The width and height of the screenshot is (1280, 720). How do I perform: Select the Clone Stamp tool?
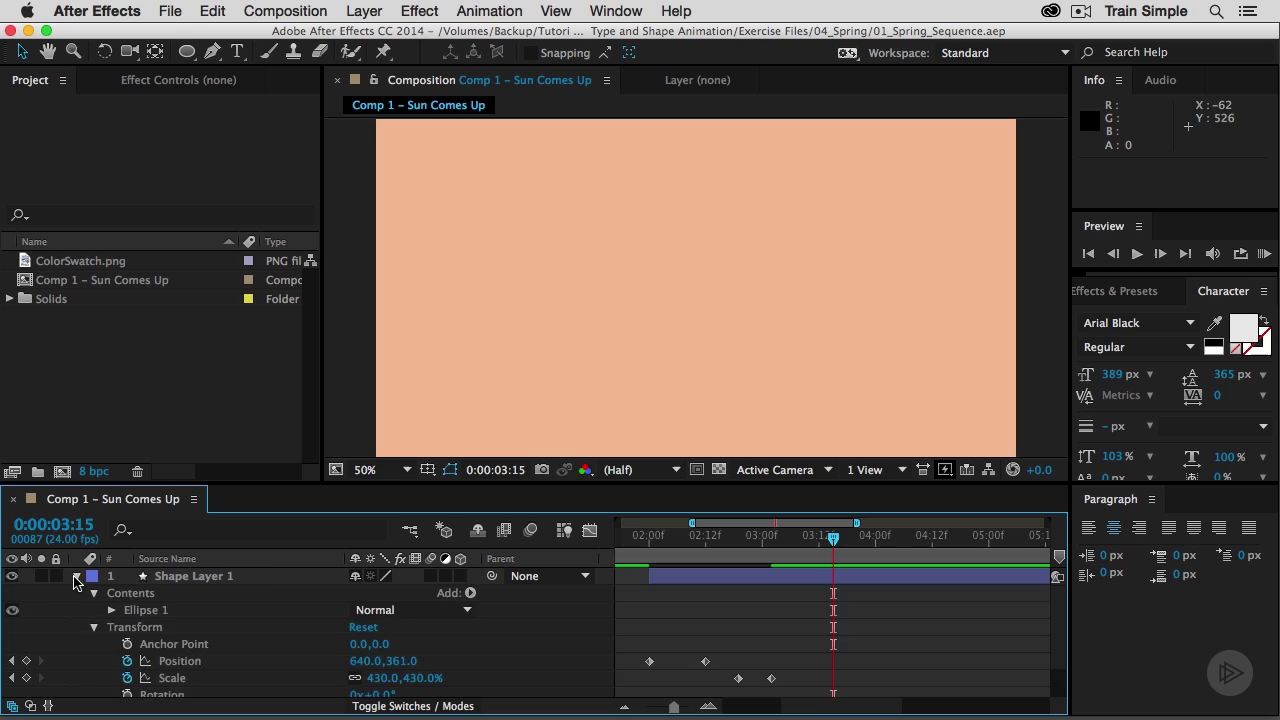click(x=294, y=51)
